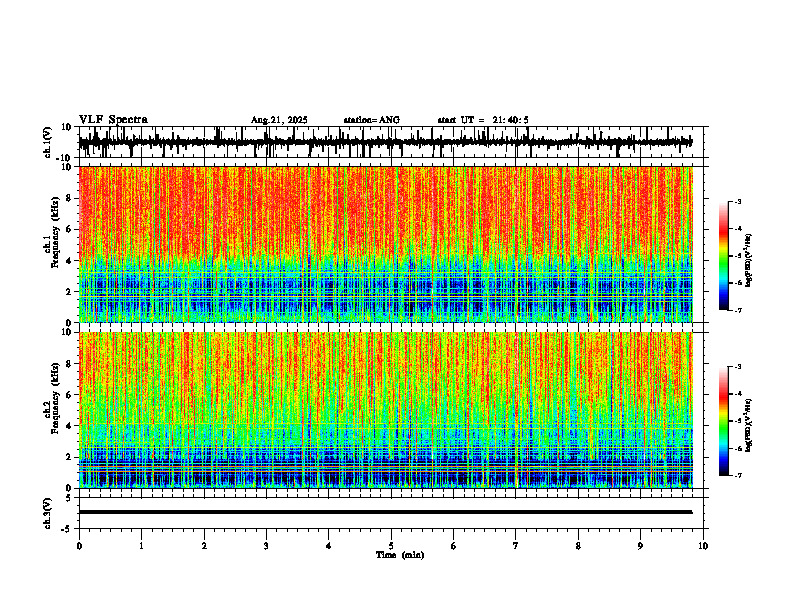This screenshot has height=612, width=792.
Task: Click the flat ch.3 voltage trace line
Action: tap(385, 512)
